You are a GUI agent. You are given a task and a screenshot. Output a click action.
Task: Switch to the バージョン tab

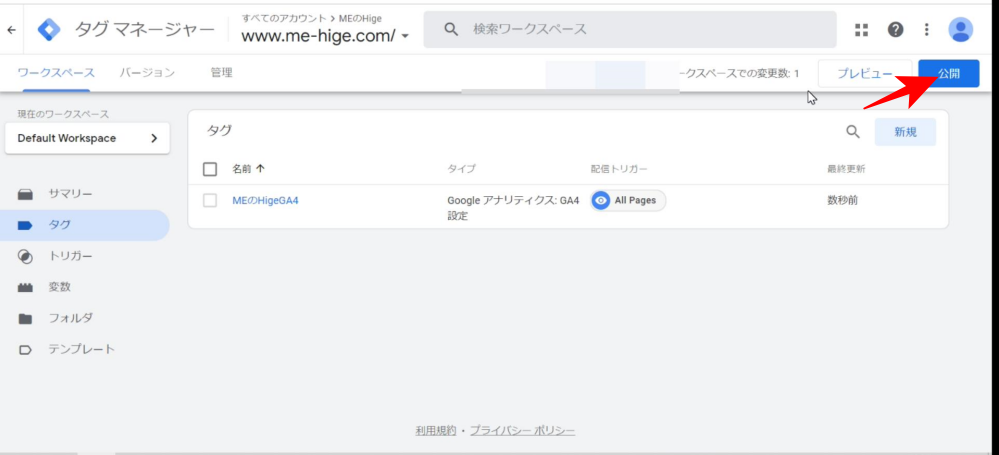(147, 73)
